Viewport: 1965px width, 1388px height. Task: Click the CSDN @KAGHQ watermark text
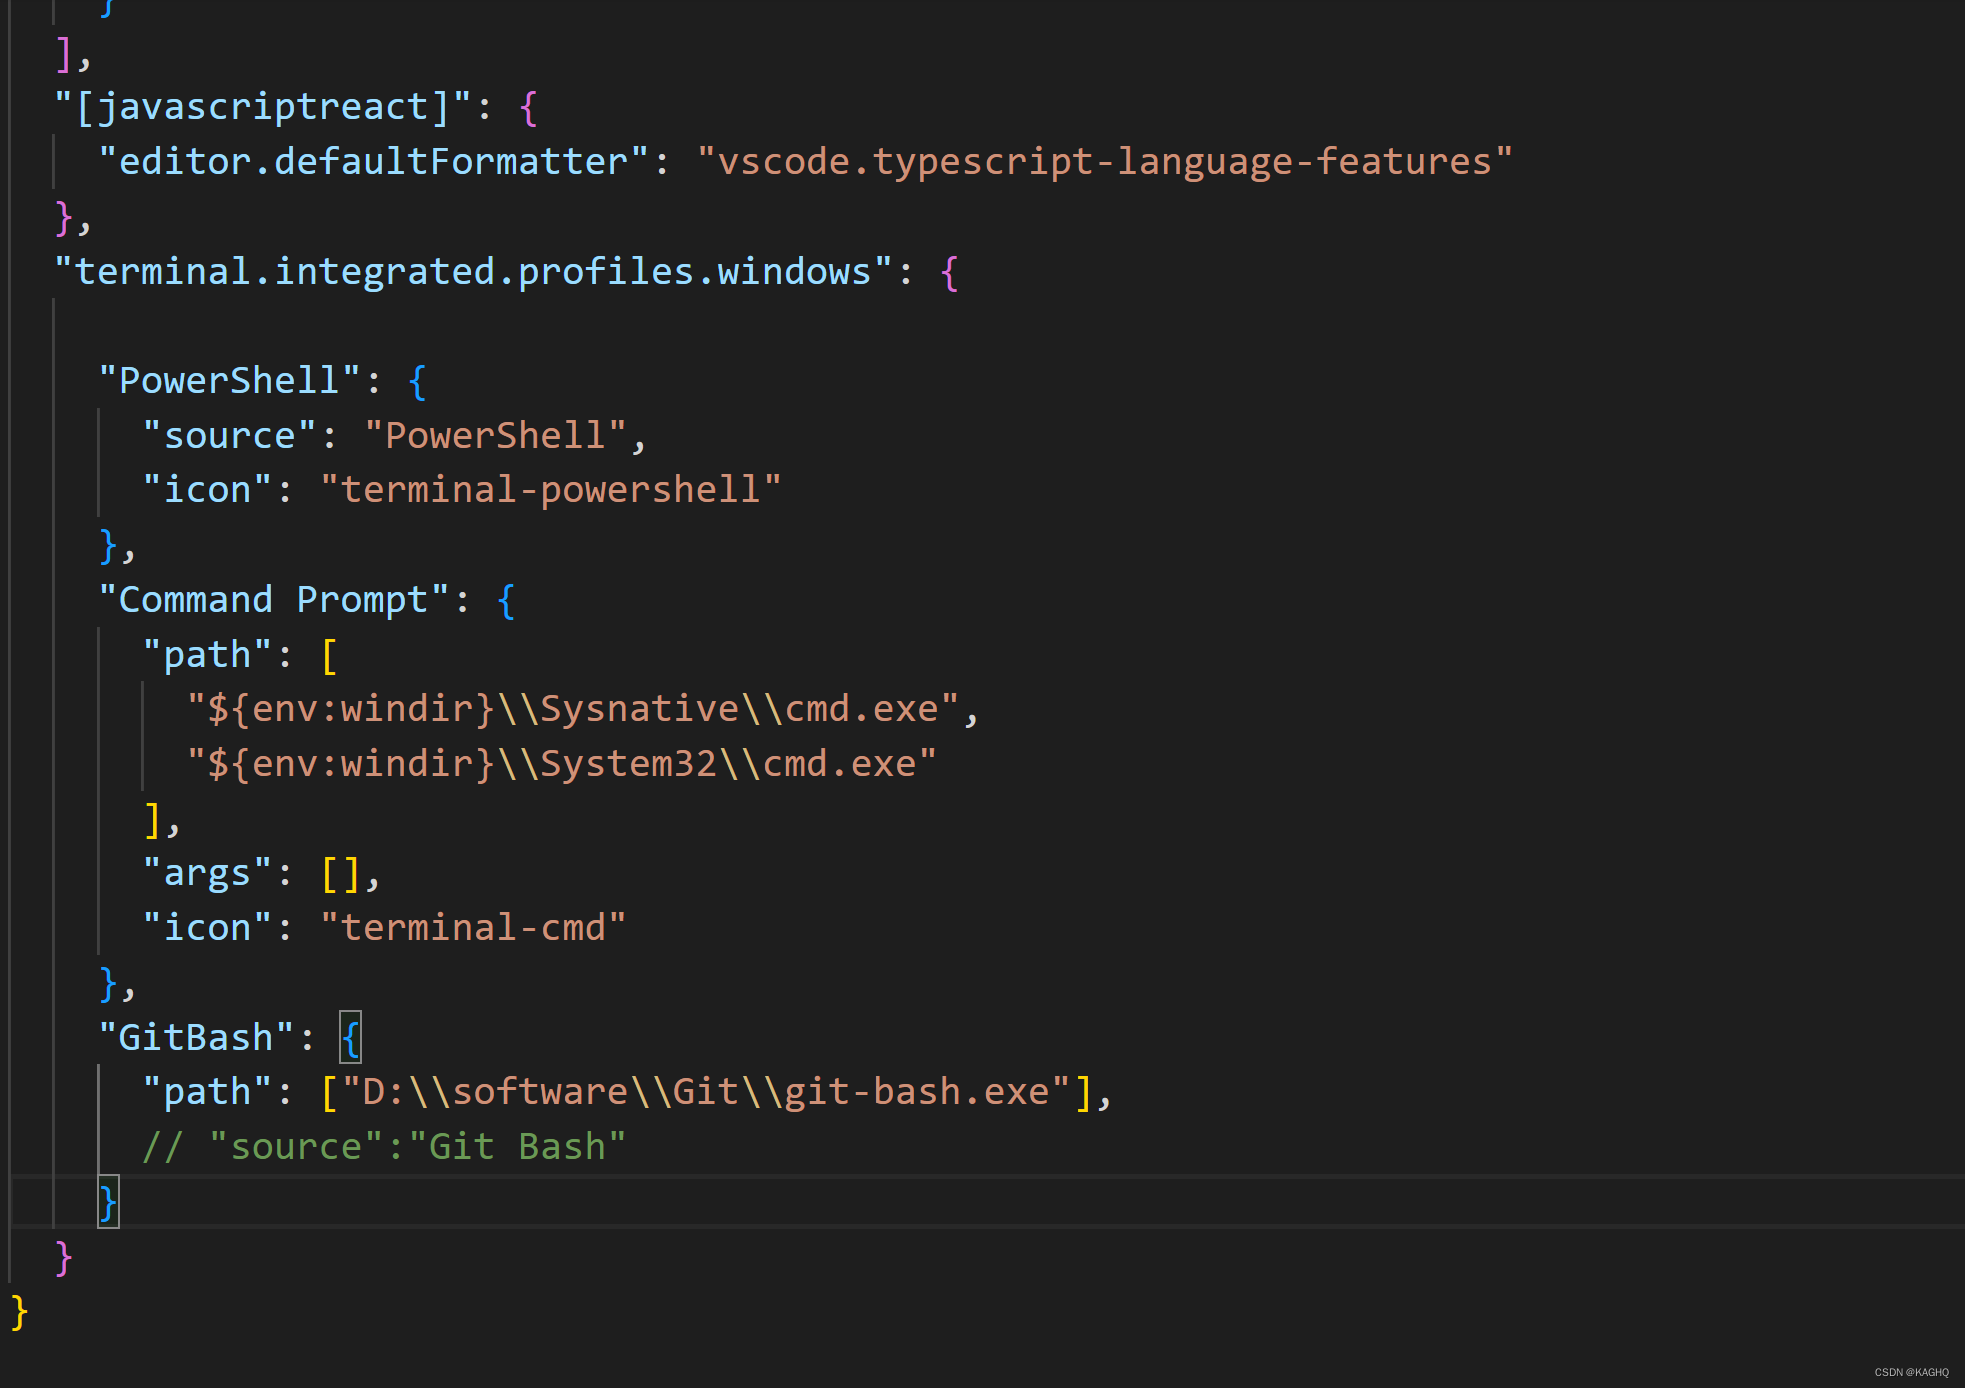coord(1911,1372)
